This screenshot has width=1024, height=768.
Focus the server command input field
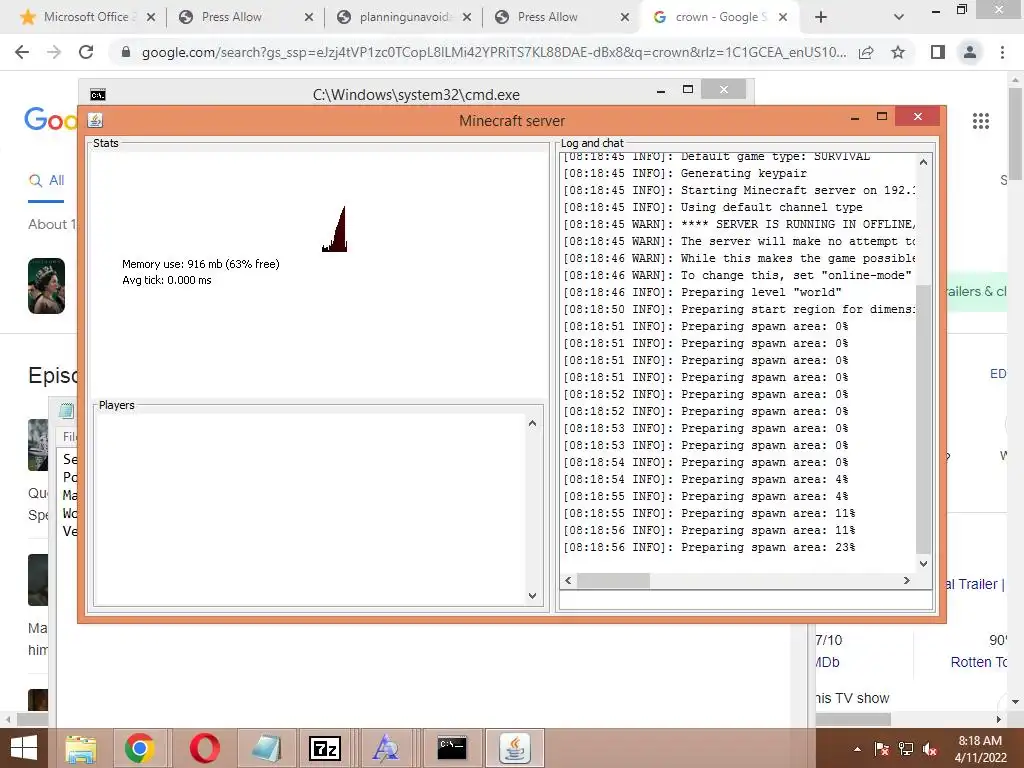[746, 600]
